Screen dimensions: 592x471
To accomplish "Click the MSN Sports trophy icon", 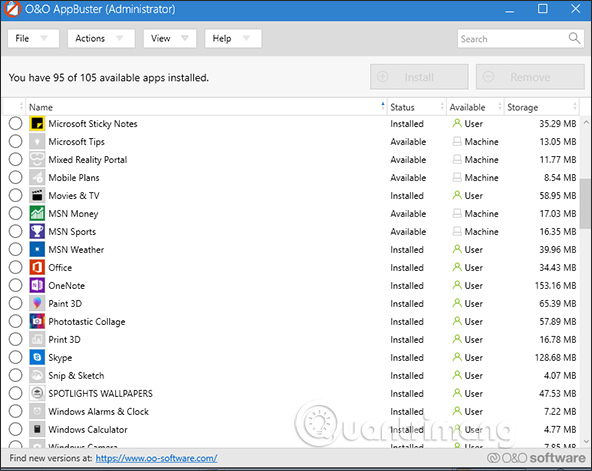I will 37,231.
